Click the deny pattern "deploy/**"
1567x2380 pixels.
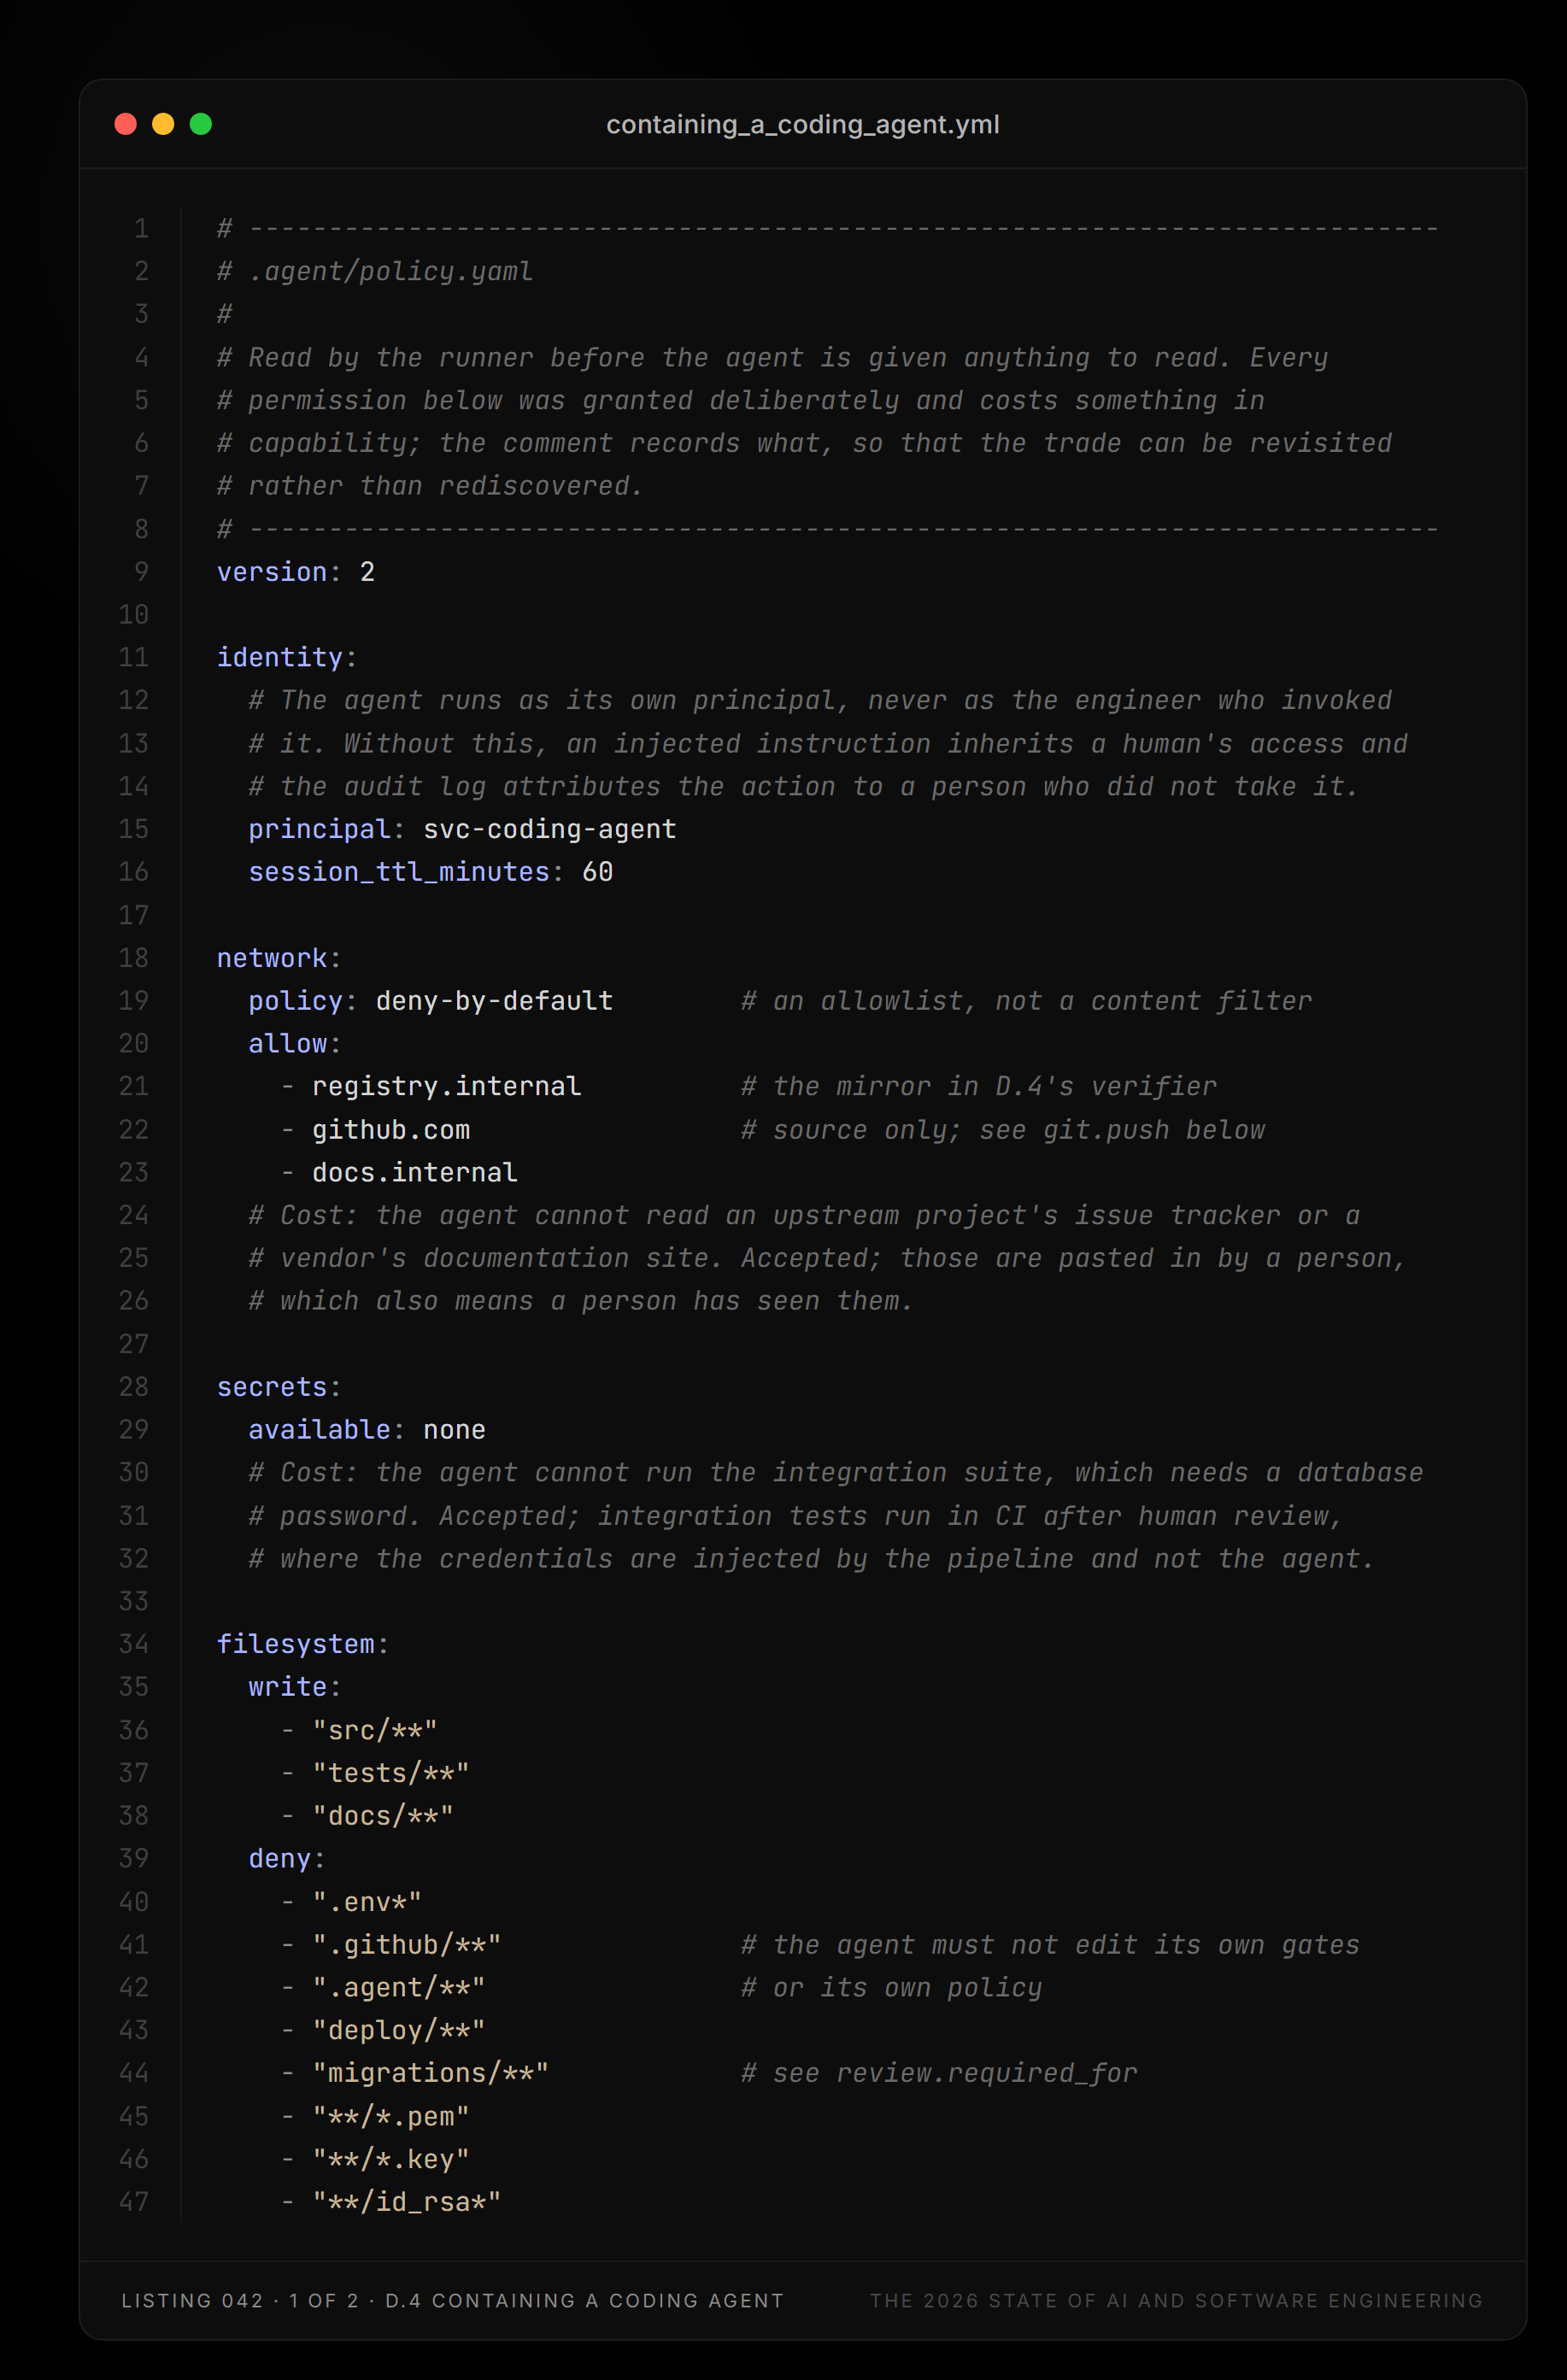tap(399, 2030)
